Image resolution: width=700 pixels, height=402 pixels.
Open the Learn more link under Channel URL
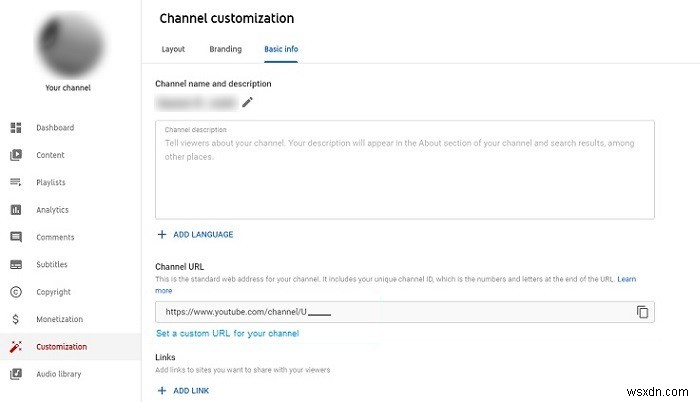626,279
